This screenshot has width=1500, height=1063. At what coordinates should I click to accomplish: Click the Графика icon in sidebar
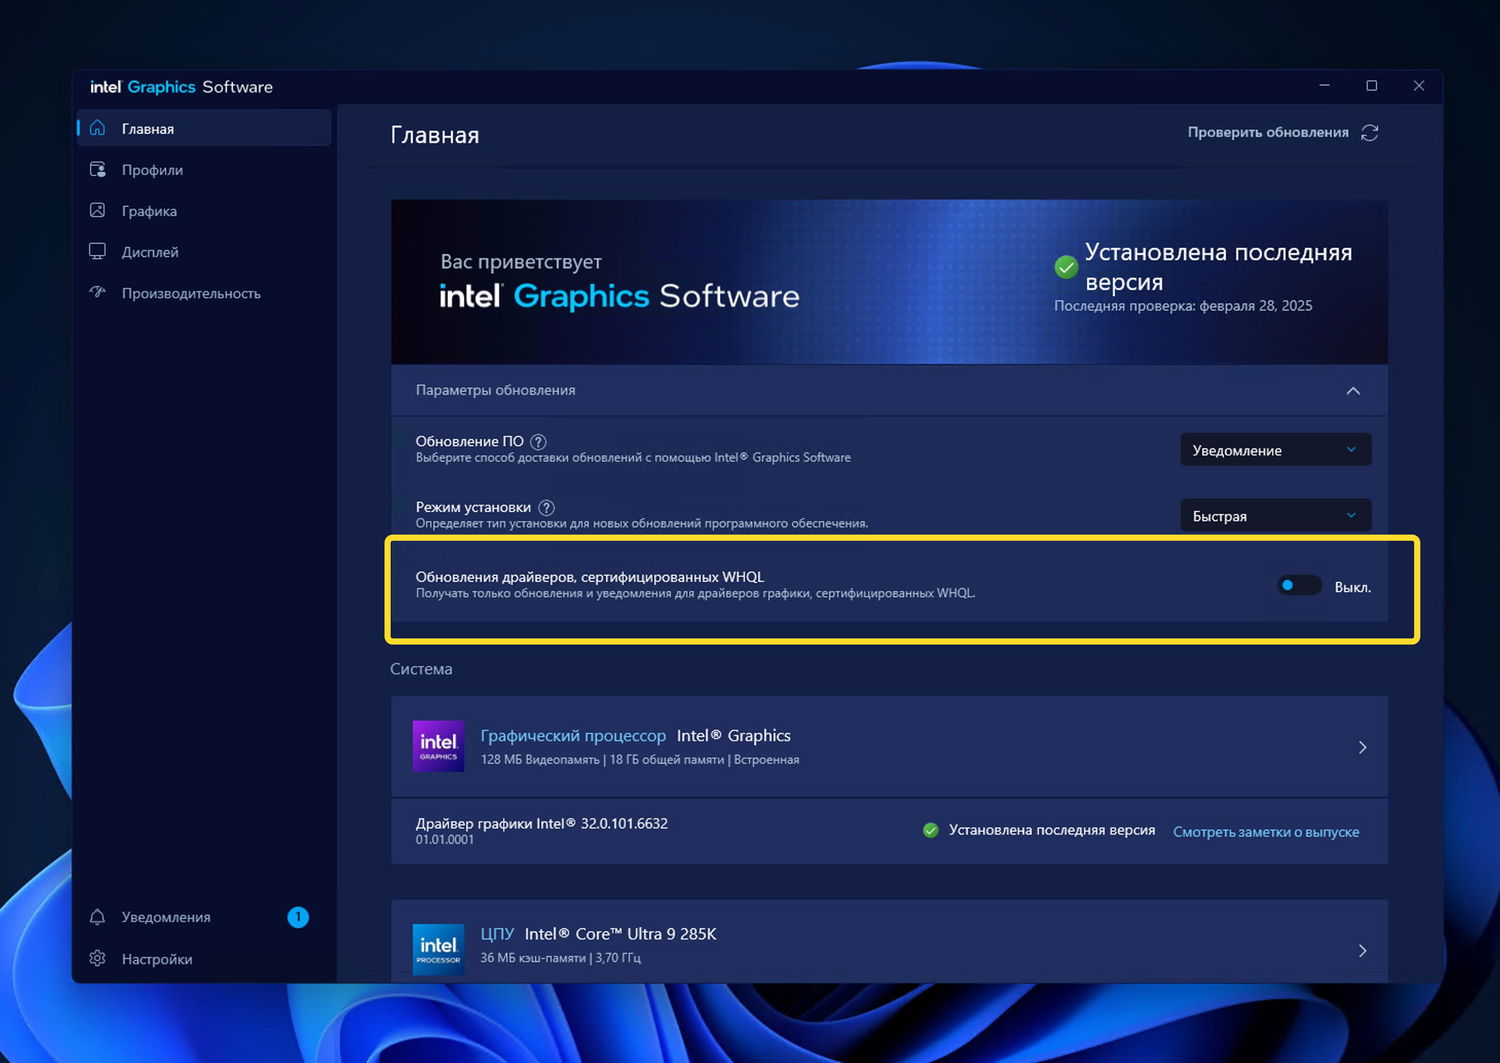[x=97, y=210]
